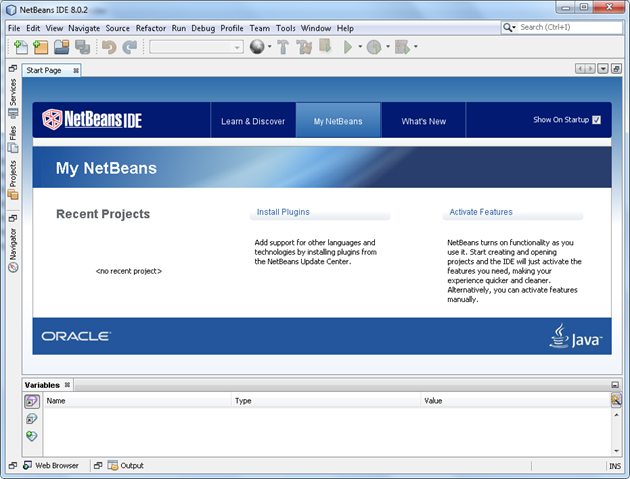Toggle the Show On Startup checkbox
Viewport: 630px width, 479px height.
click(597, 120)
